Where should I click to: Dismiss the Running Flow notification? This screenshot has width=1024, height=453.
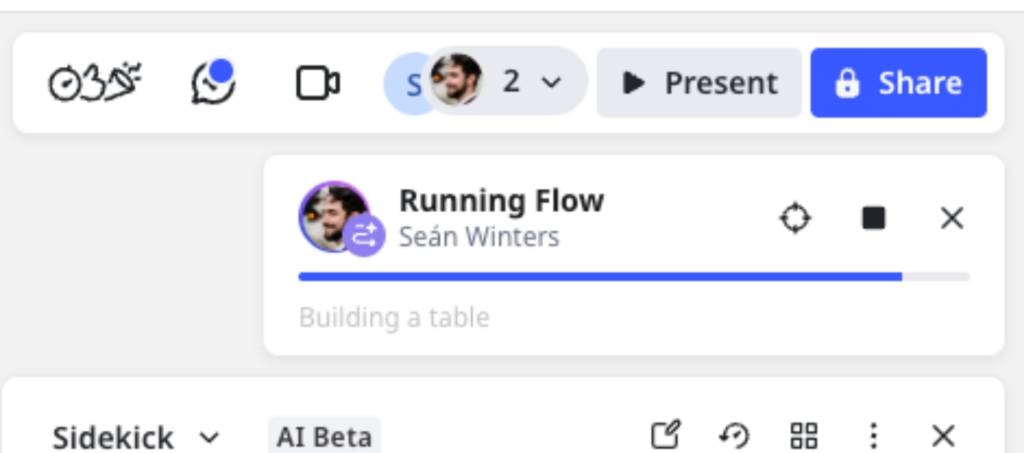[952, 217]
